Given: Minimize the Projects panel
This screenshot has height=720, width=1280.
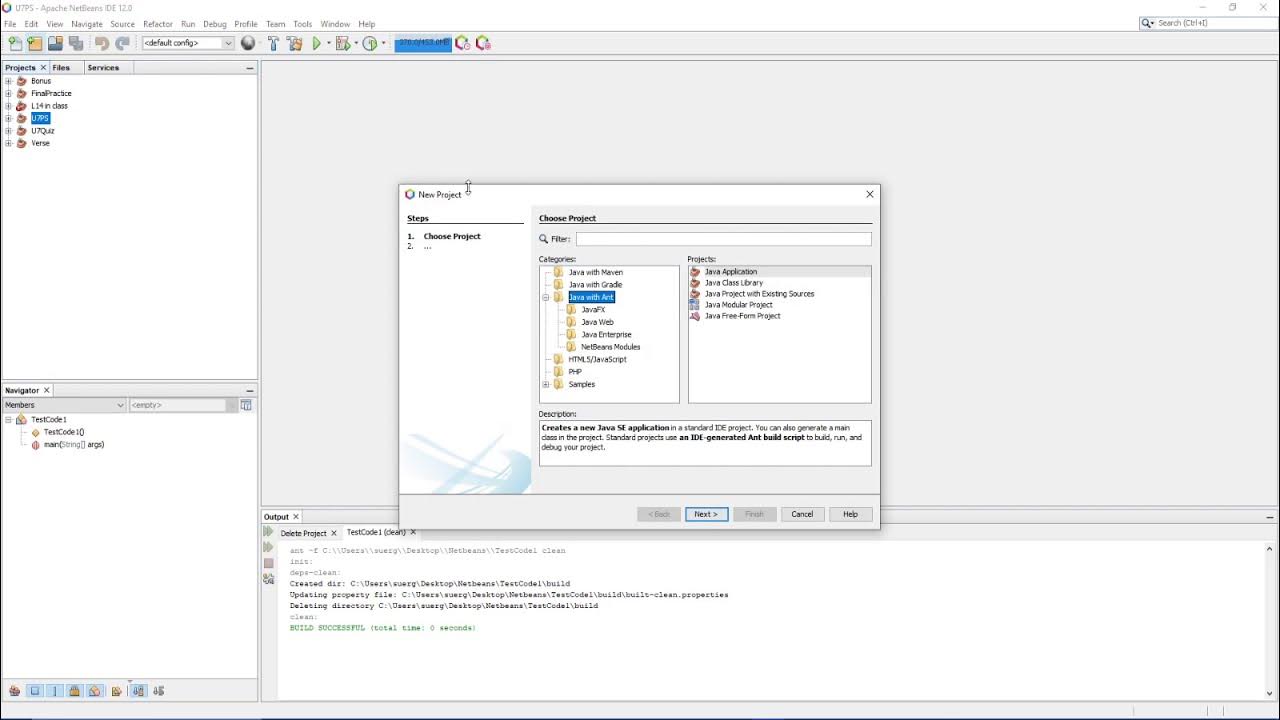Looking at the screenshot, I should (250, 68).
